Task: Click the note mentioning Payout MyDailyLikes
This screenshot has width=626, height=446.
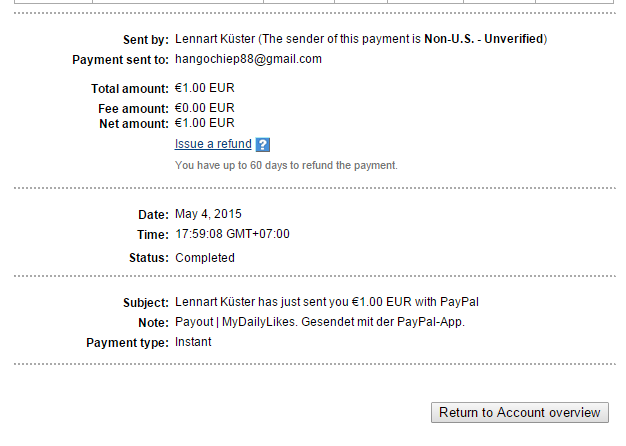Action: pyautogui.click(x=320, y=322)
